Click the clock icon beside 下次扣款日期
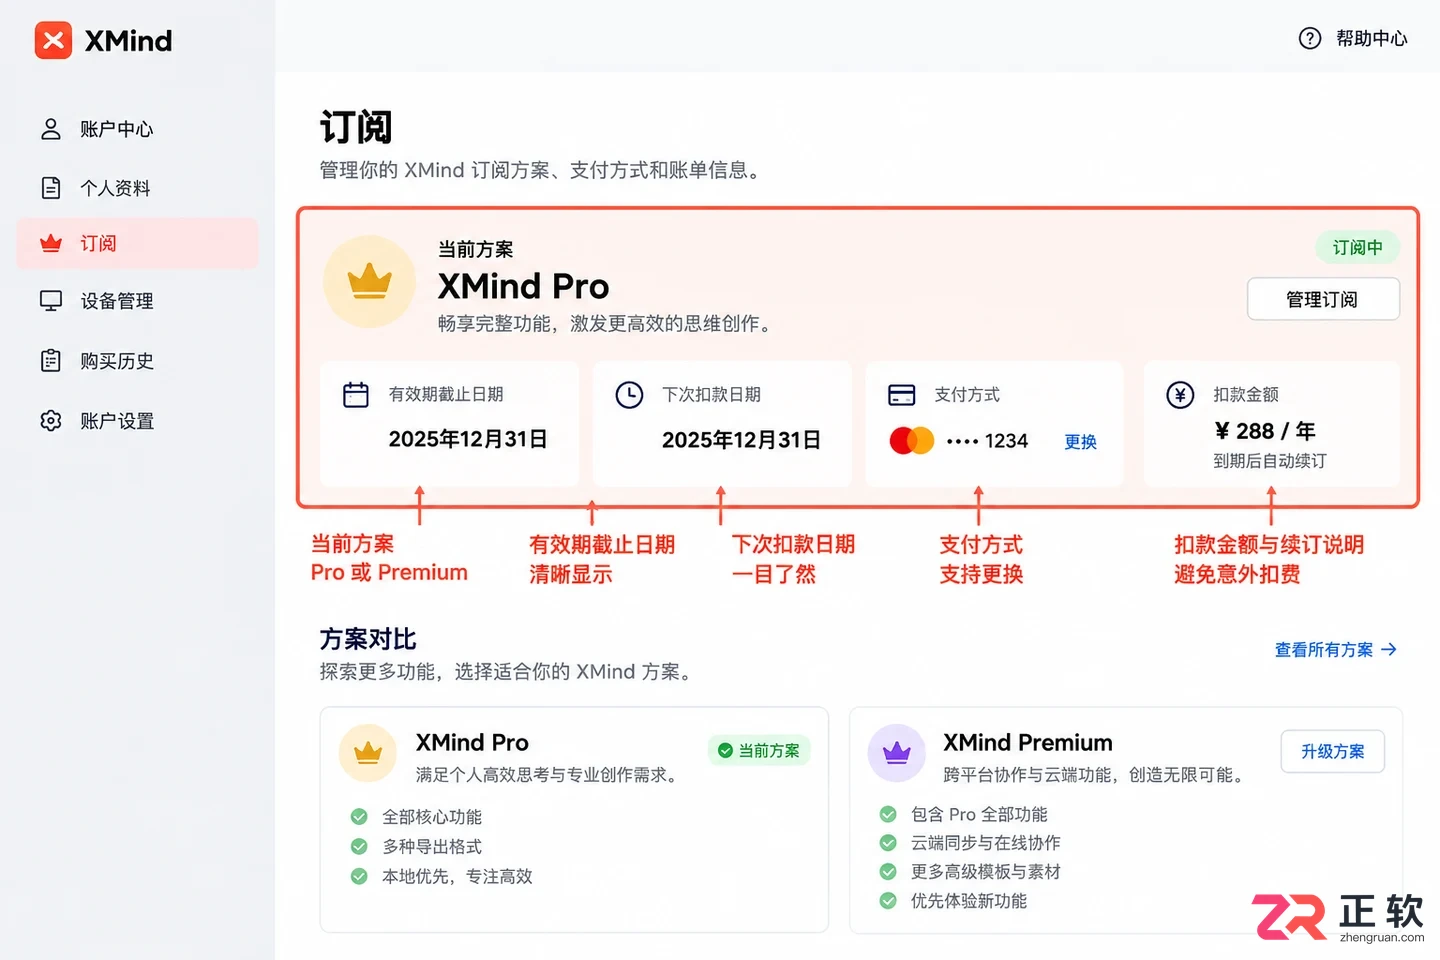 [x=629, y=395]
